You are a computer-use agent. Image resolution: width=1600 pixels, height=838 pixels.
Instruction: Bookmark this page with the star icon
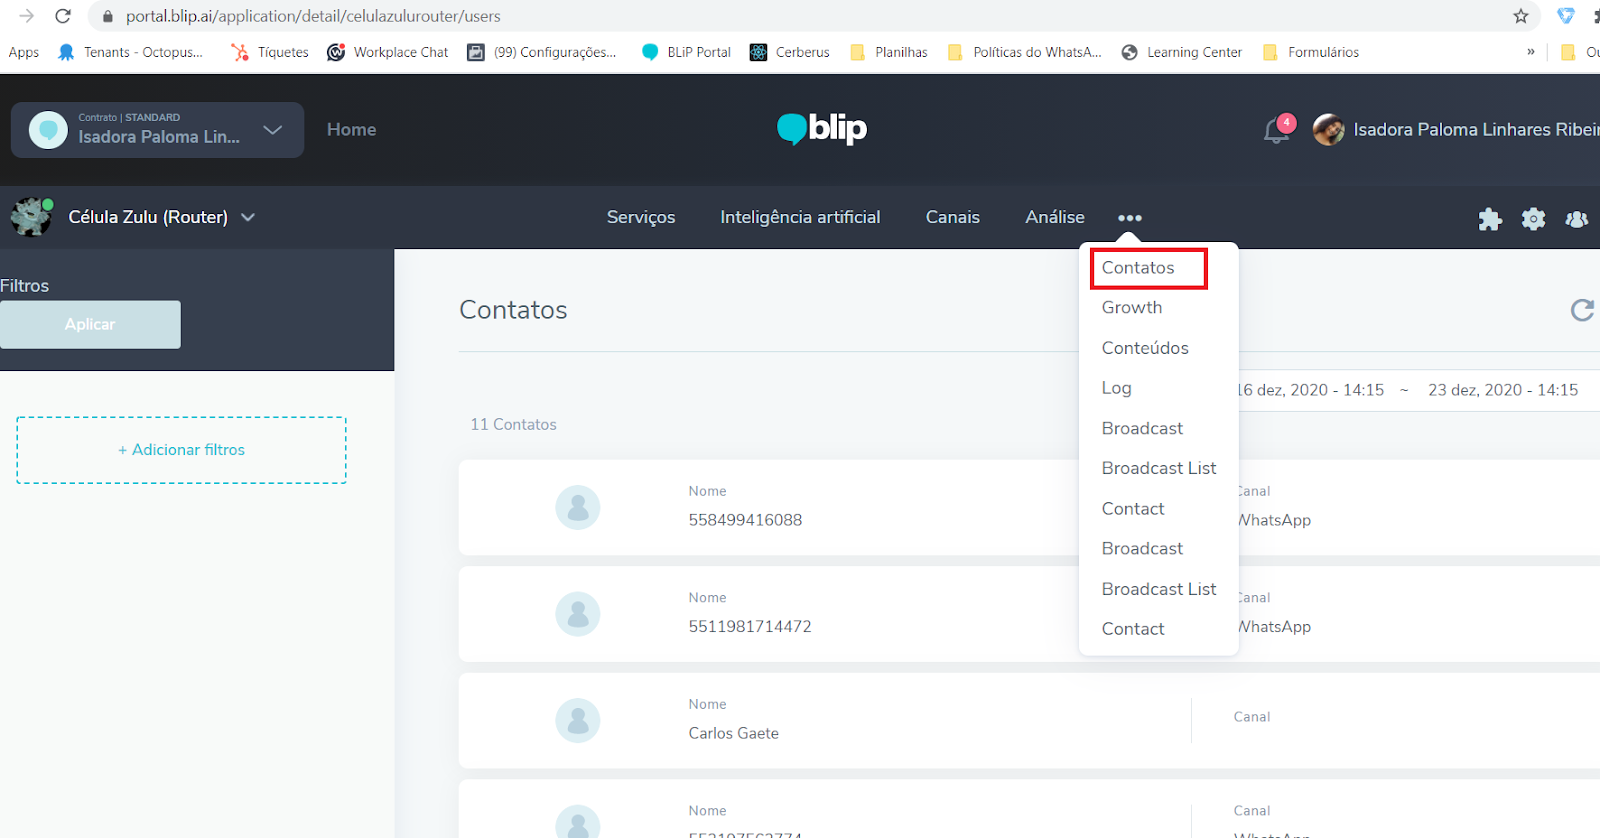click(x=1521, y=16)
